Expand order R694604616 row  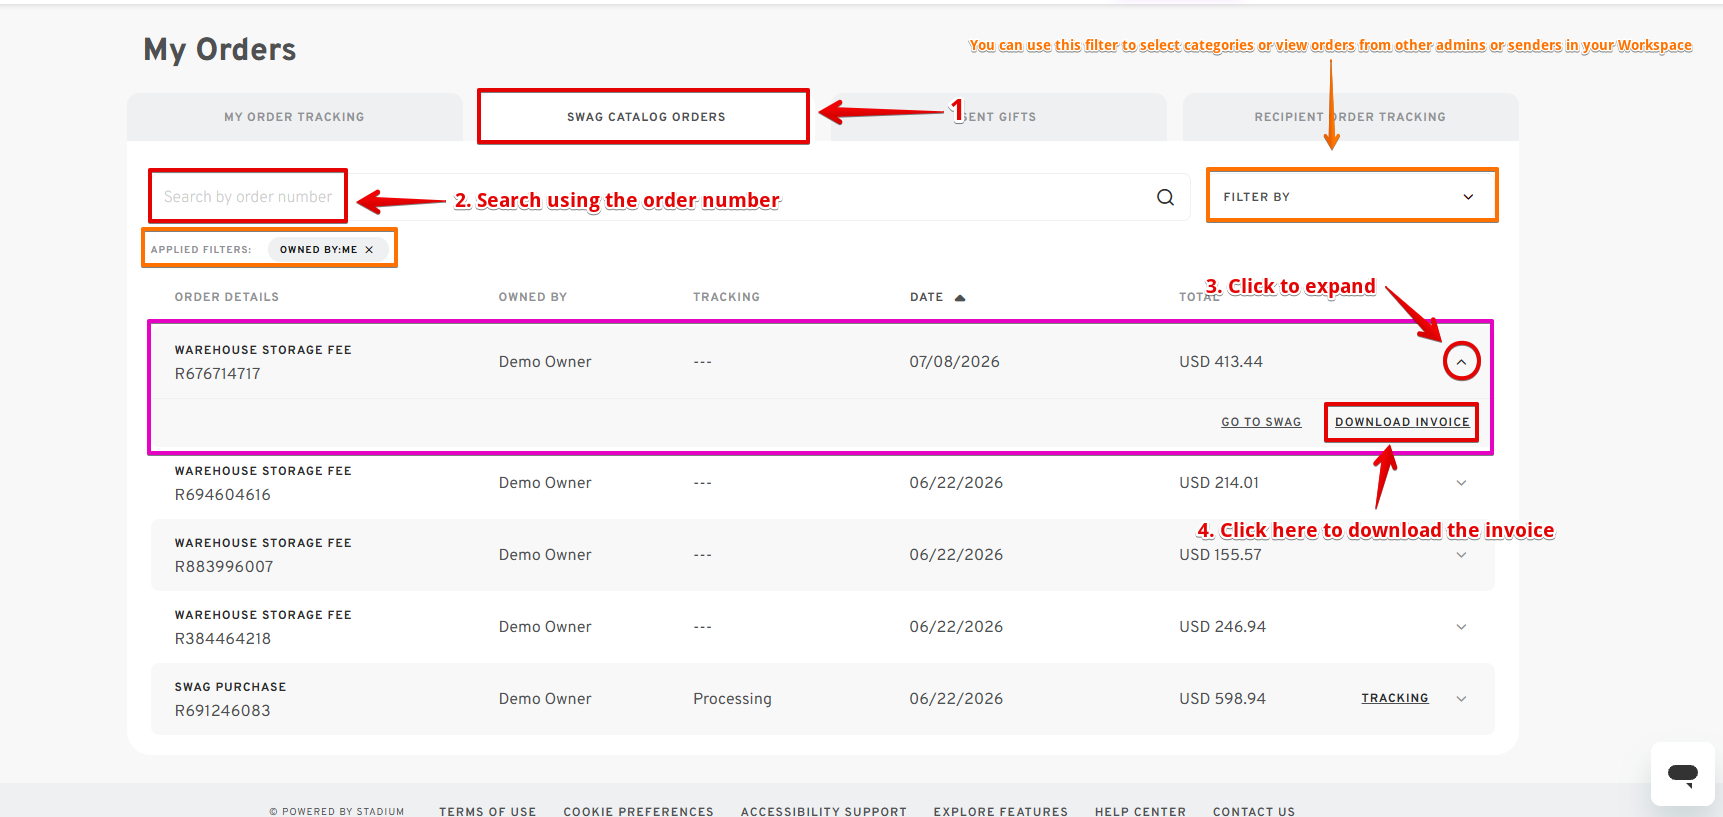1461,483
